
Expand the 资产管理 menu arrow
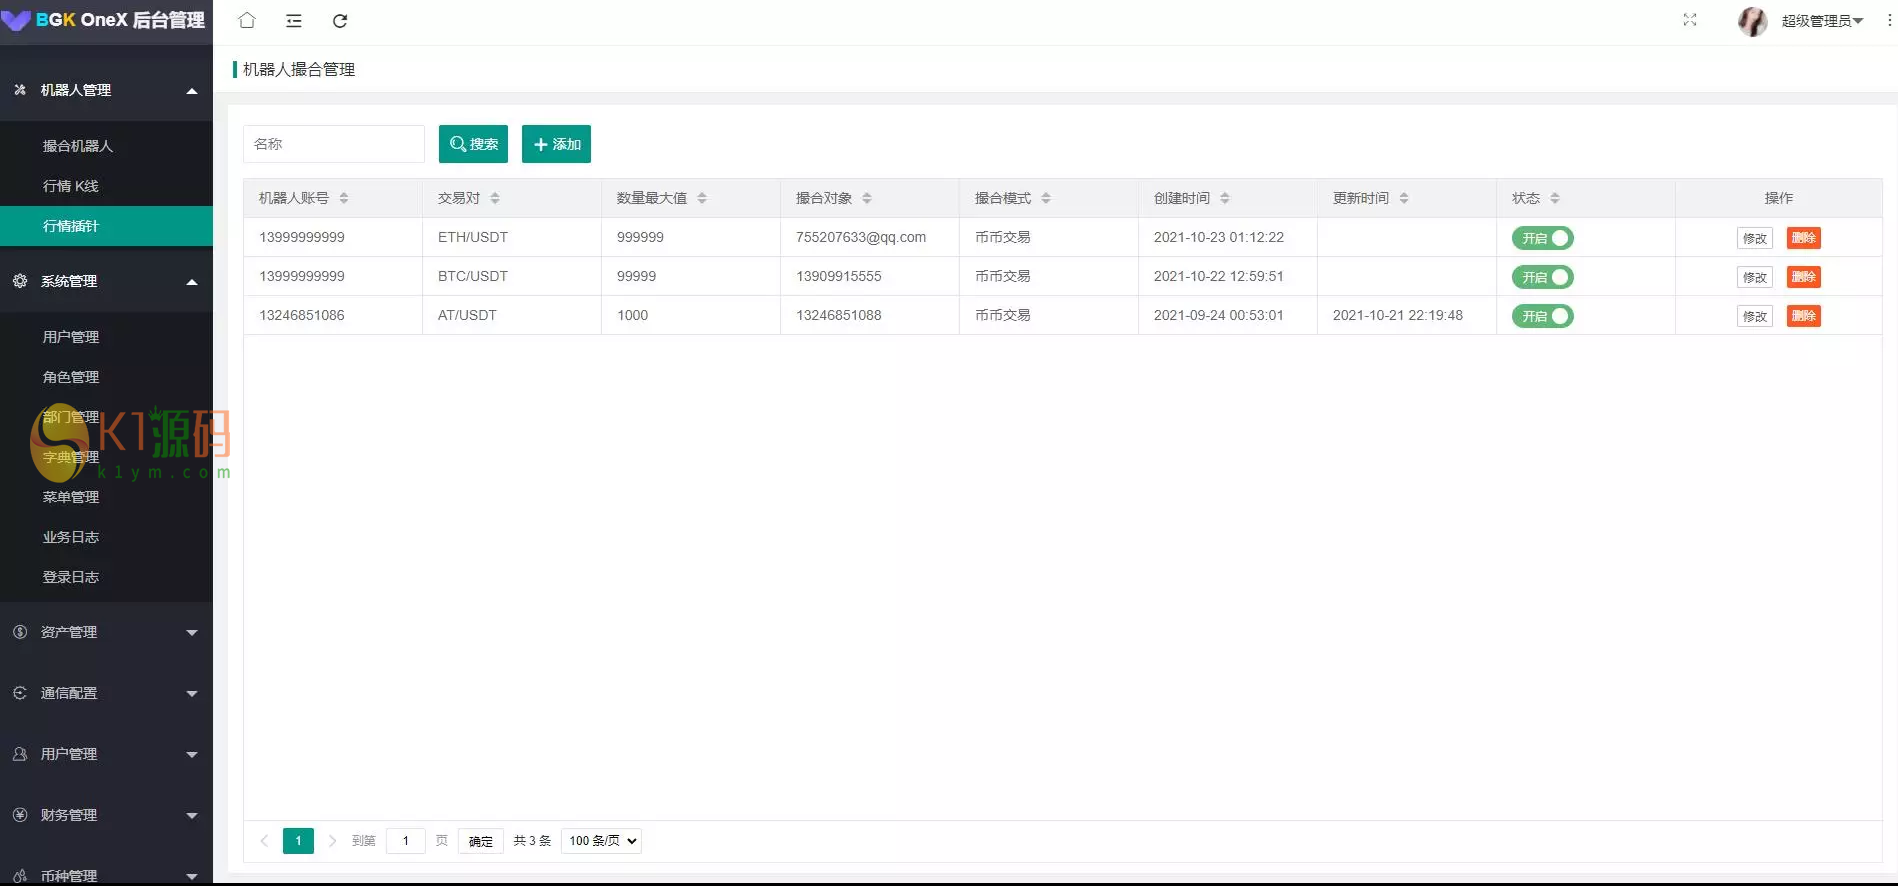[x=192, y=633]
